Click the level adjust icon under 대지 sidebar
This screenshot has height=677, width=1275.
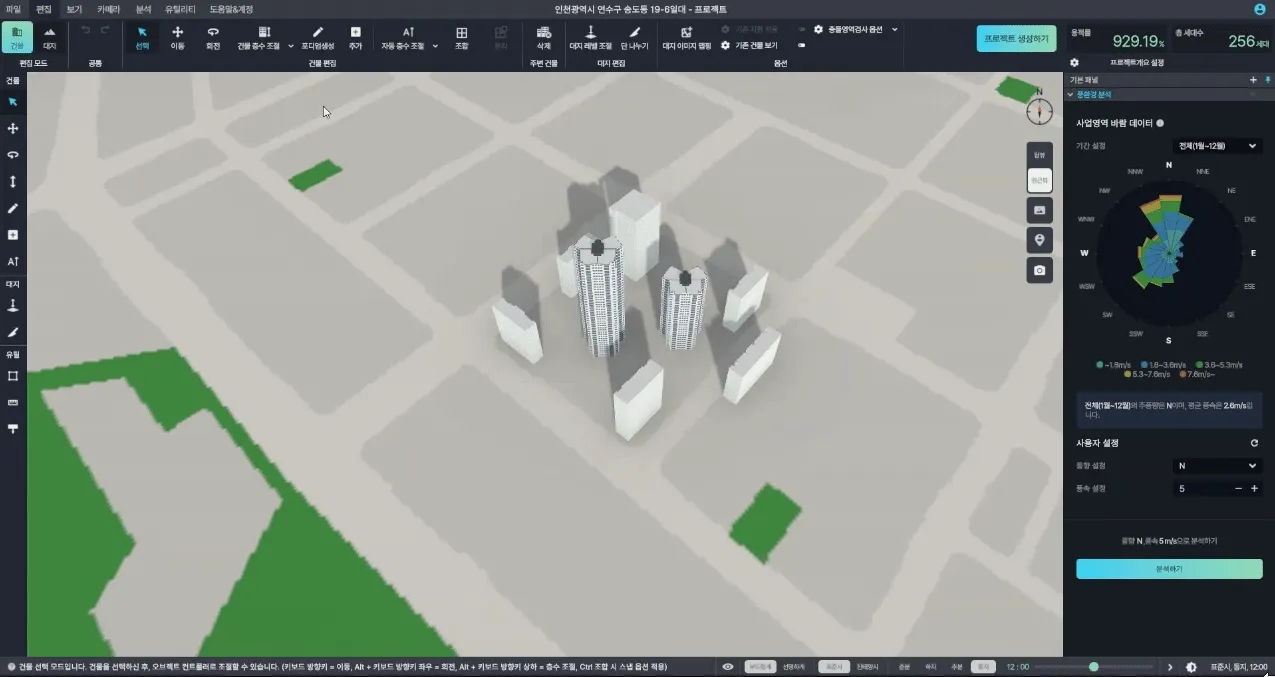click(x=13, y=305)
